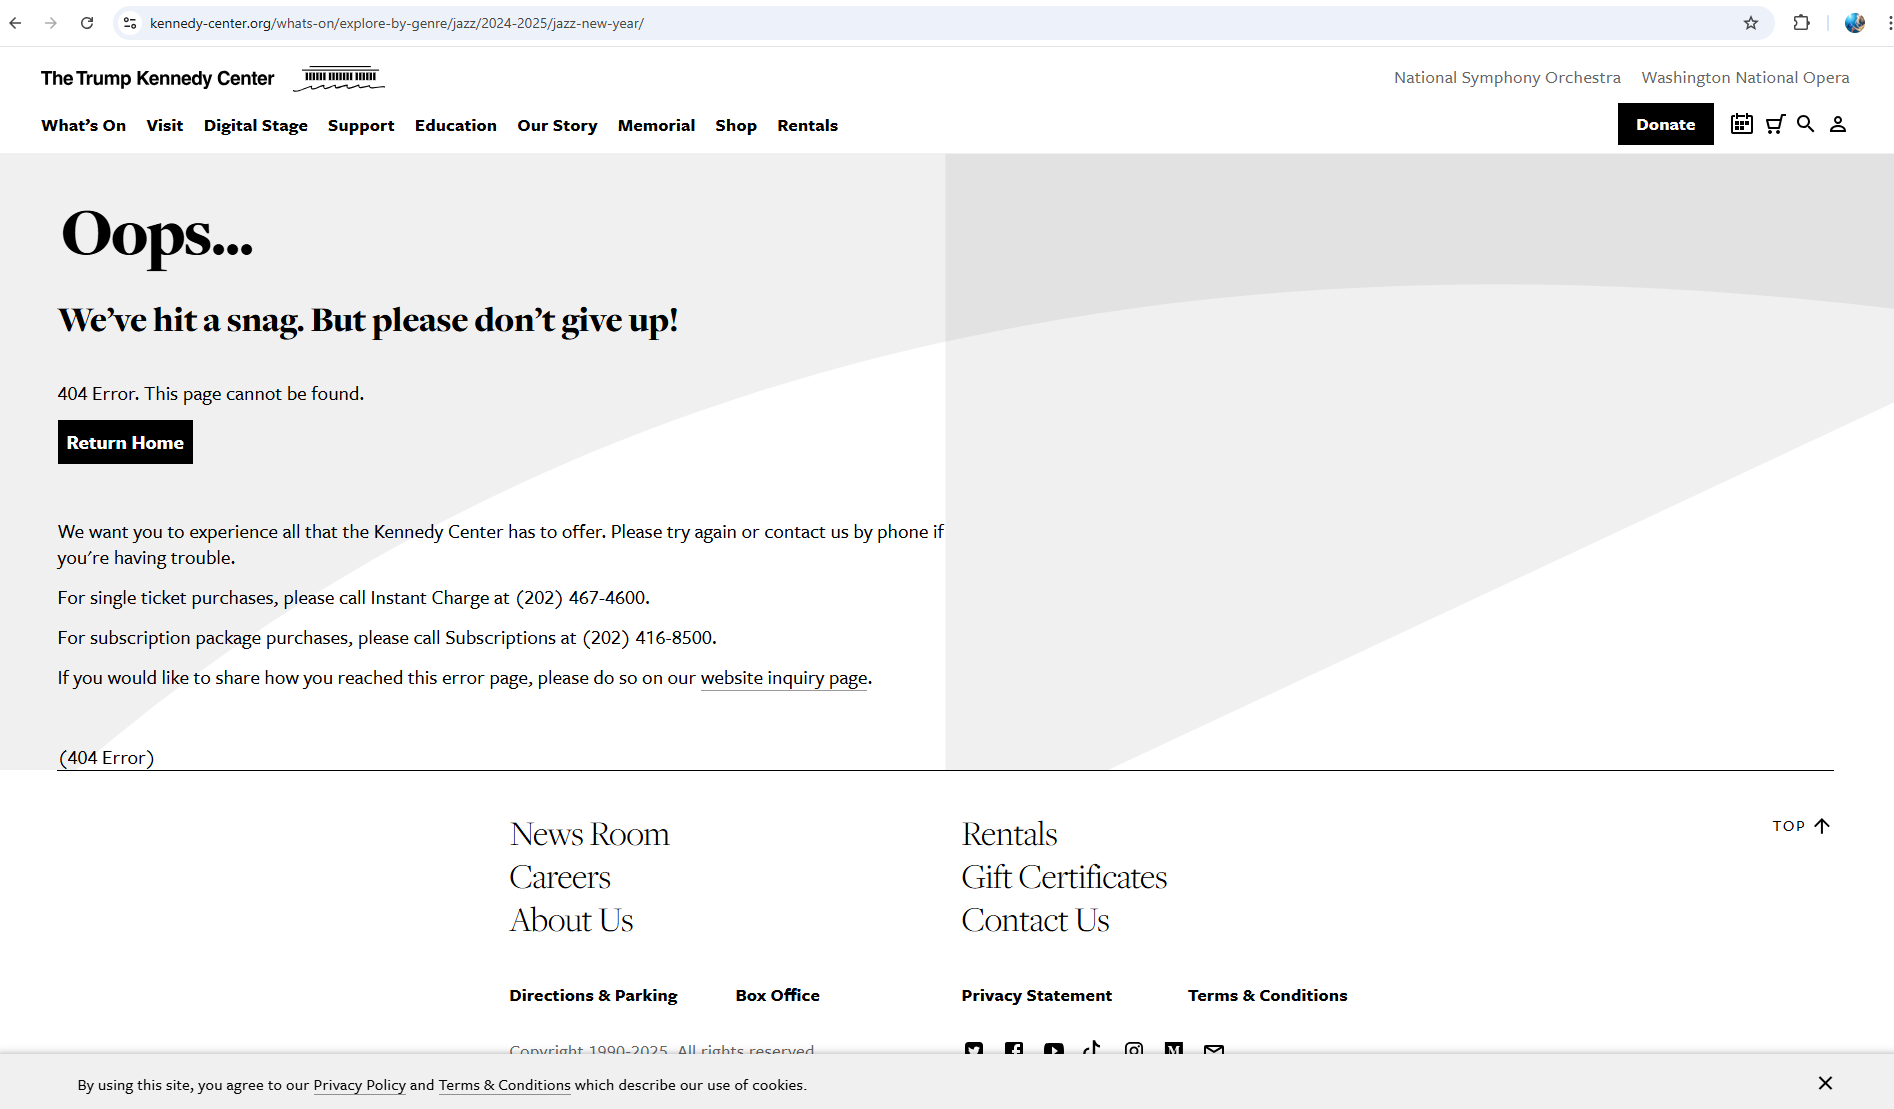Open National Symphony Orchestra link
This screenshot has width=1894, height=1109.
(1507, 78)
